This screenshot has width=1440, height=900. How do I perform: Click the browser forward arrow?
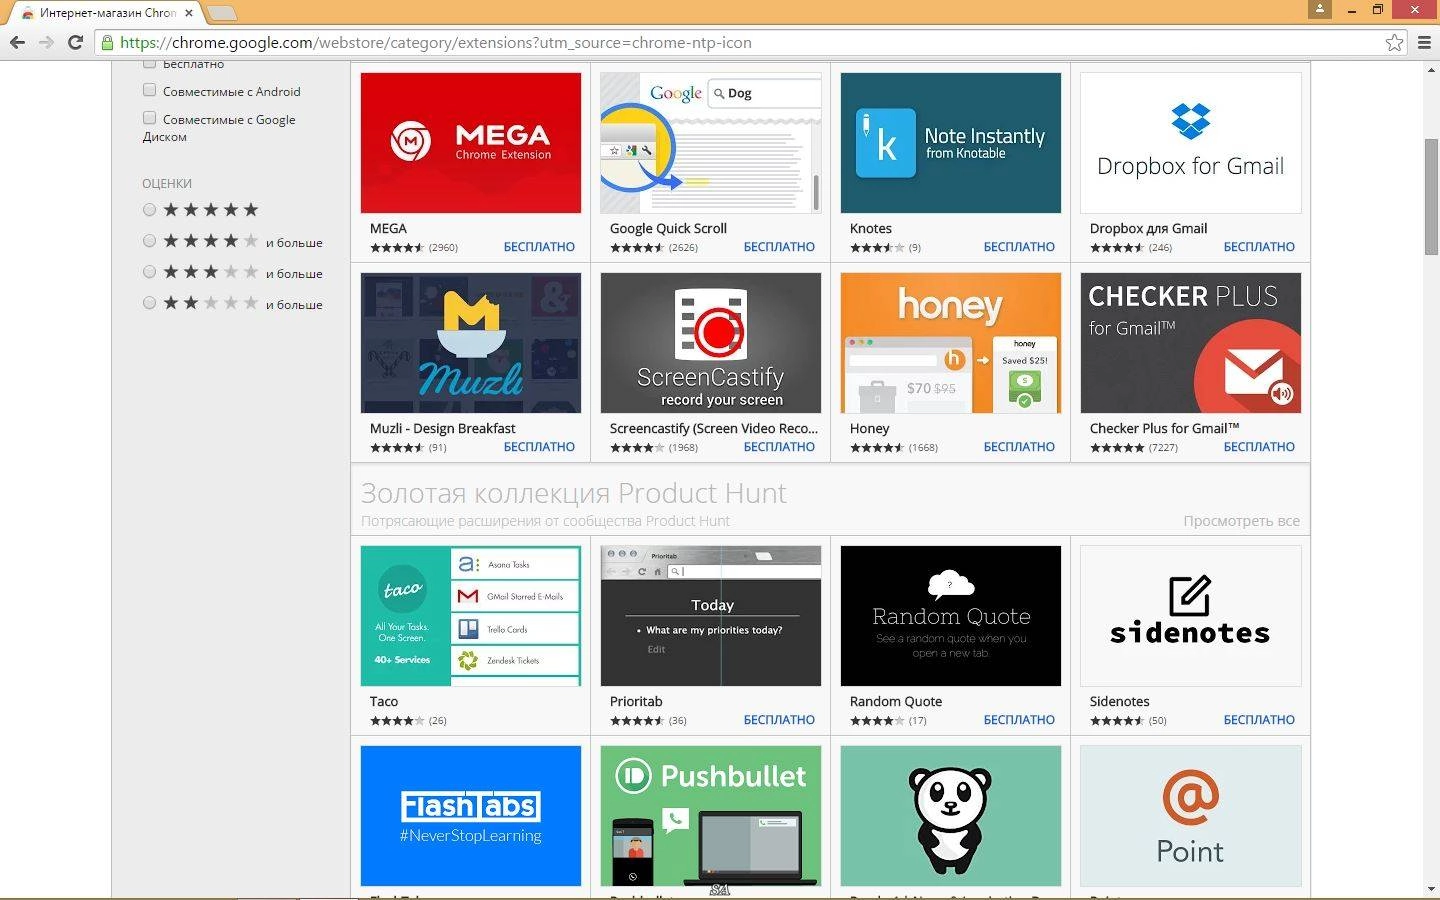pos(46,42)
